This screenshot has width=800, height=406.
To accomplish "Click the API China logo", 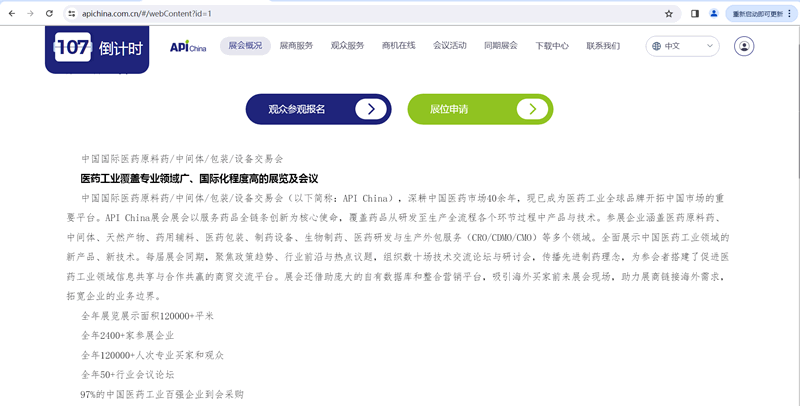I will click(187, 46).
